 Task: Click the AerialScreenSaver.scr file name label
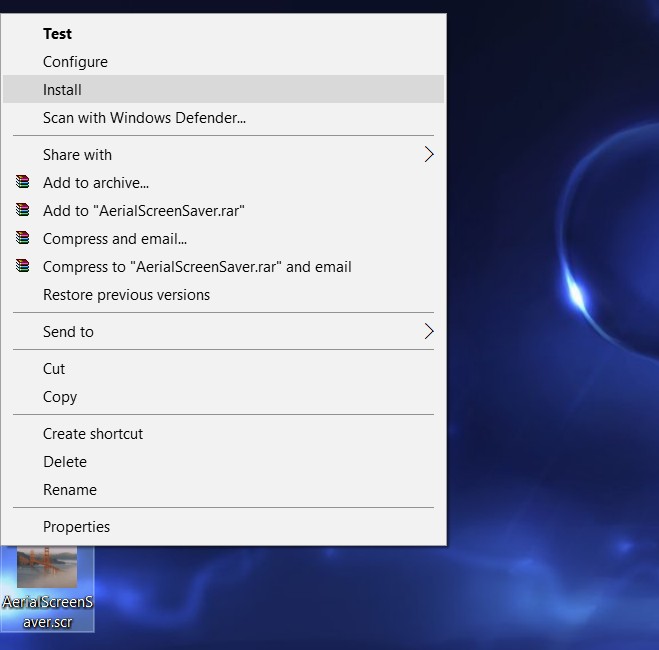(x=47, y=612)
